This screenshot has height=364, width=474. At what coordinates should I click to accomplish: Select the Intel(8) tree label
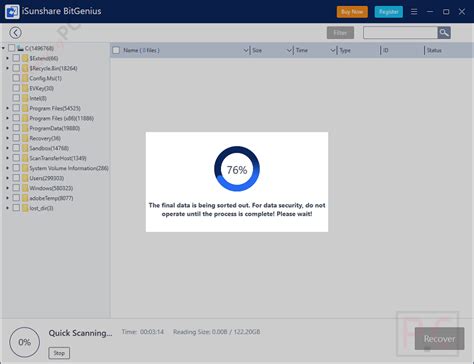(38, 98)
